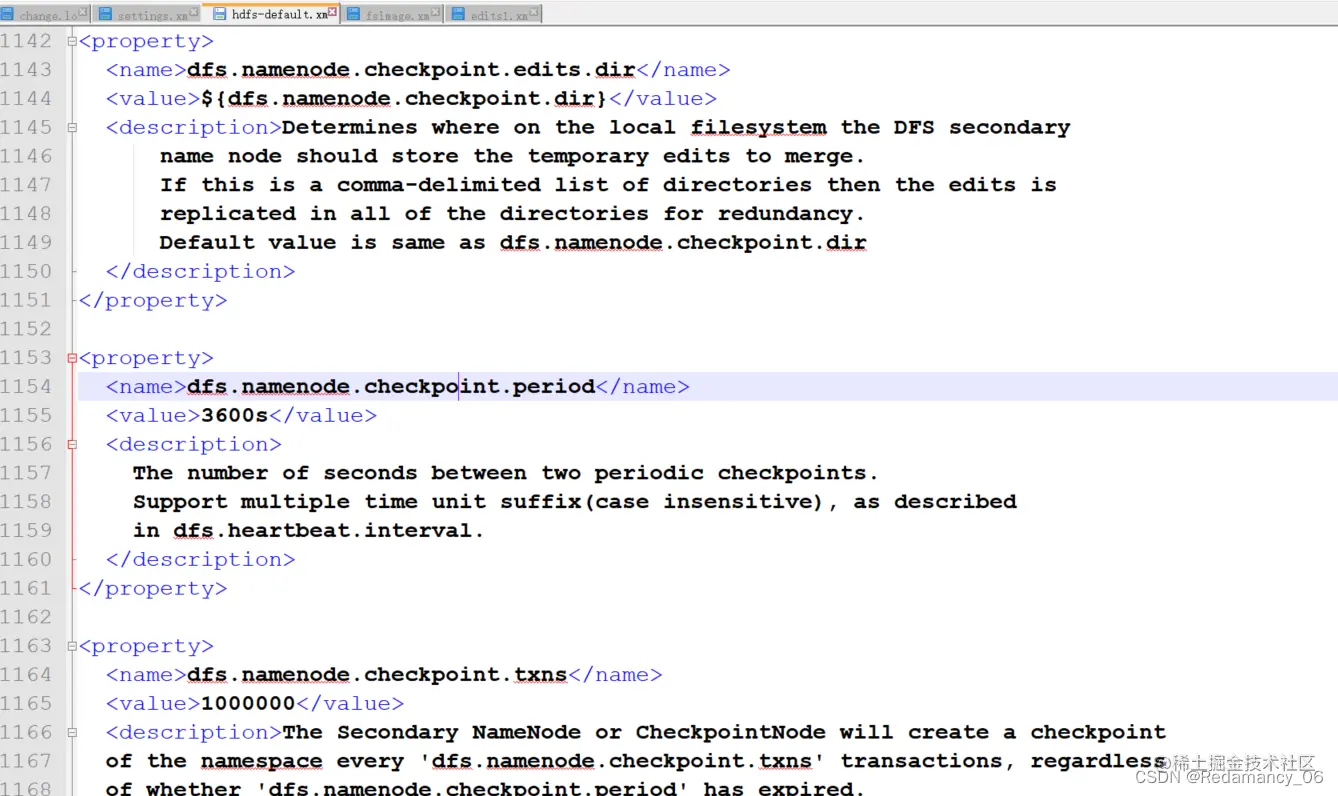Collapse the description fold at line 1156
1338x796 pixels.
point(72,444)
